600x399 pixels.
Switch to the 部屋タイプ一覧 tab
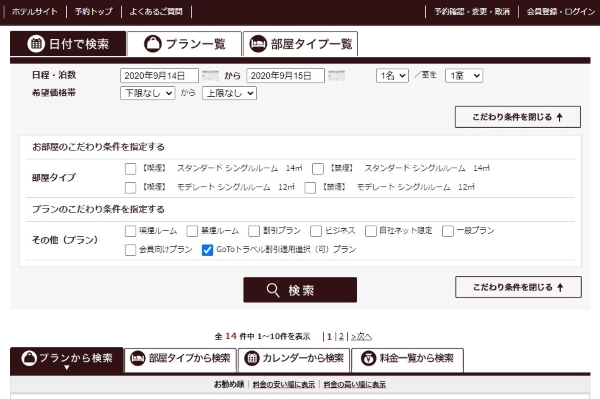pyautogui.click(x=300, y=44)
